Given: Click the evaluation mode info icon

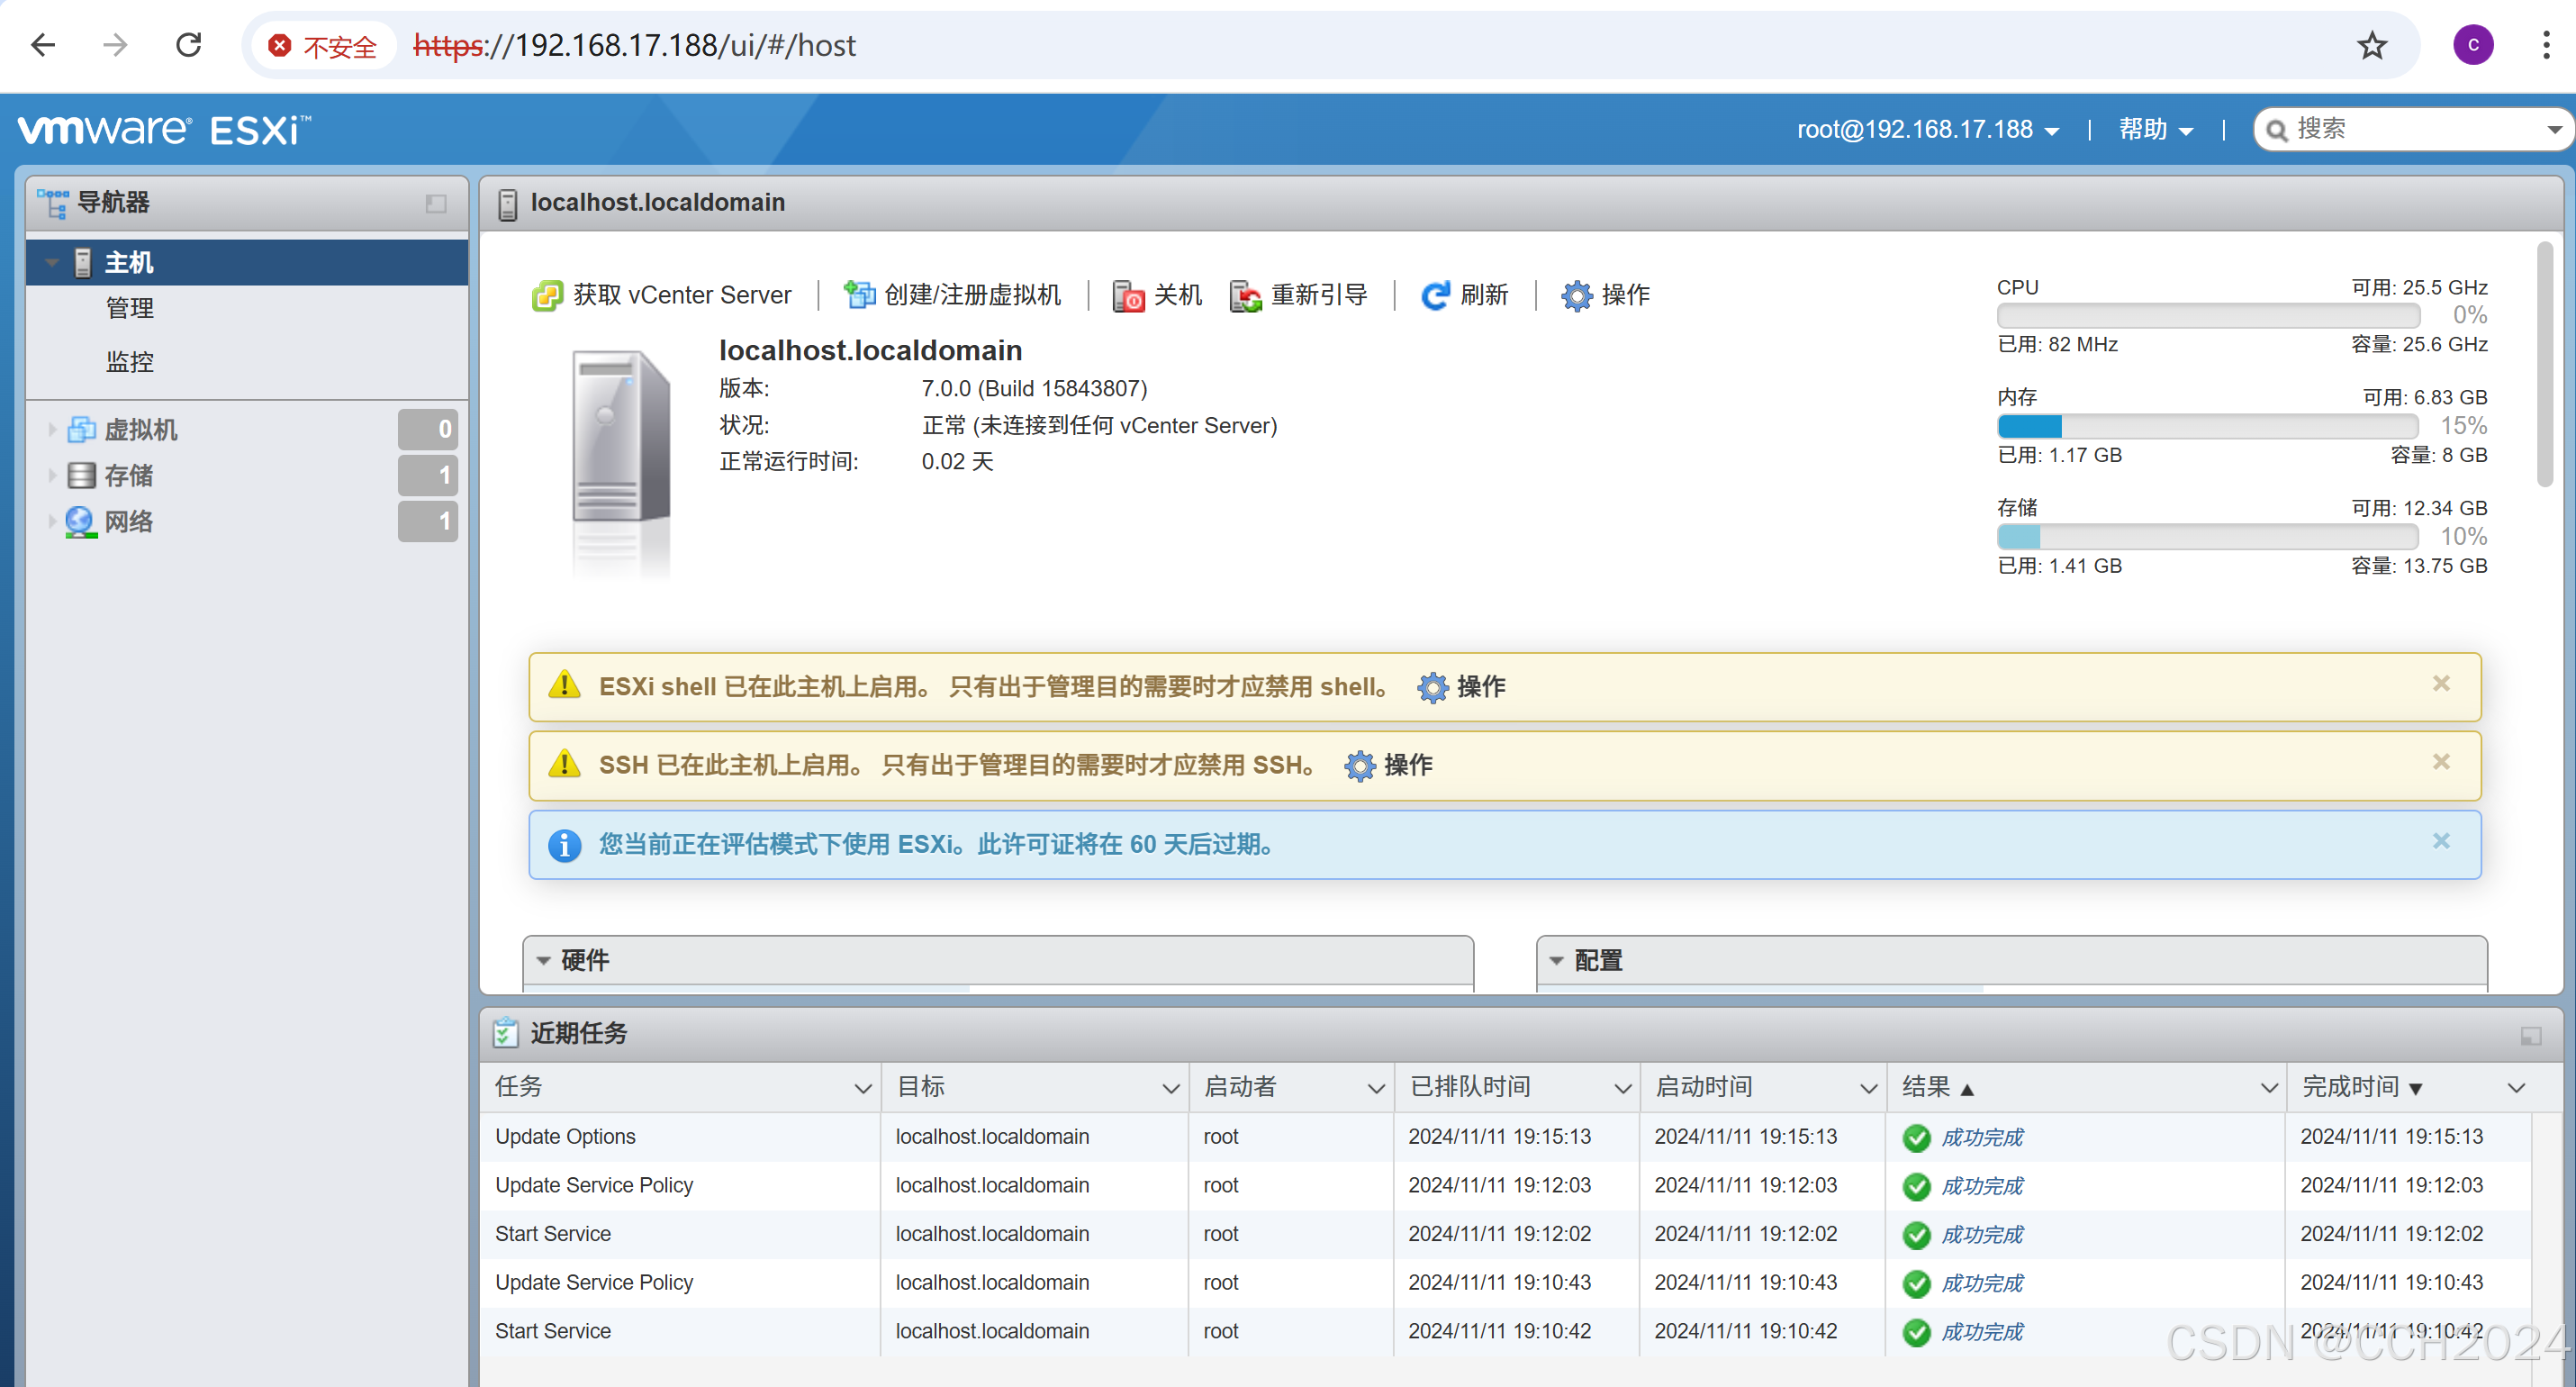Looking at the screenshot, I should [x=565, y=845].
